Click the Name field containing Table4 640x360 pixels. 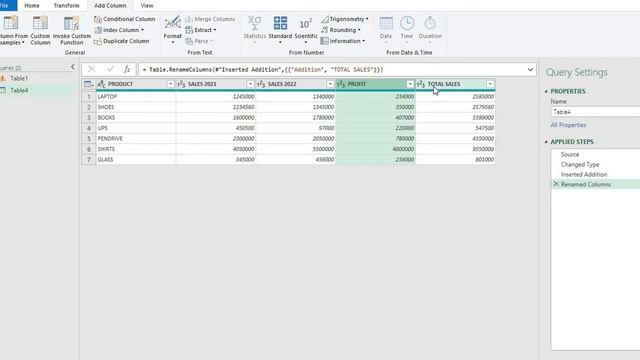(596, 112)
